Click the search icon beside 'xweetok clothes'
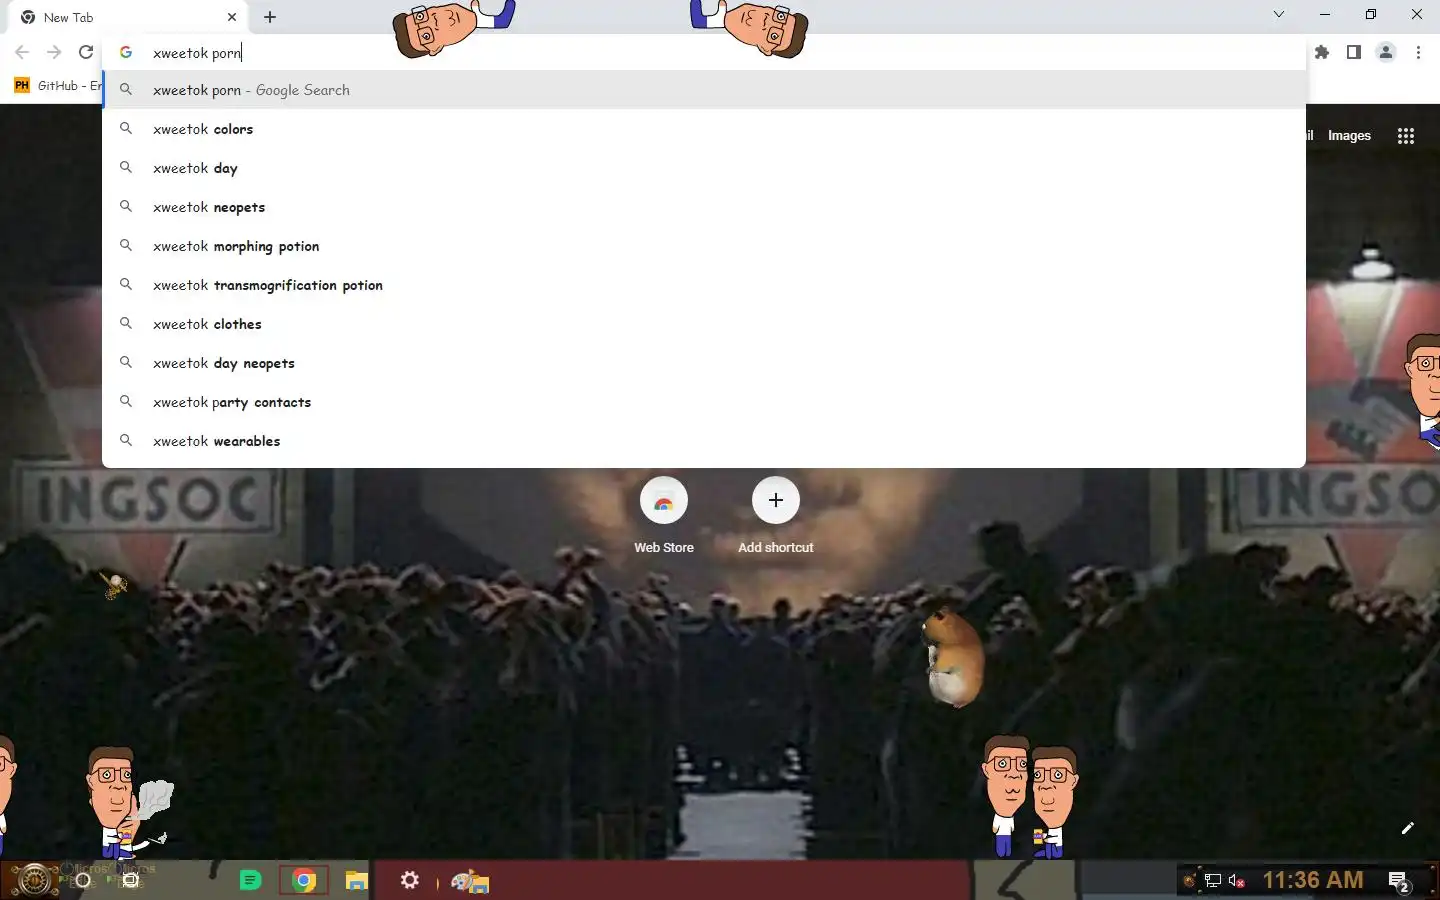 point(126,323)
